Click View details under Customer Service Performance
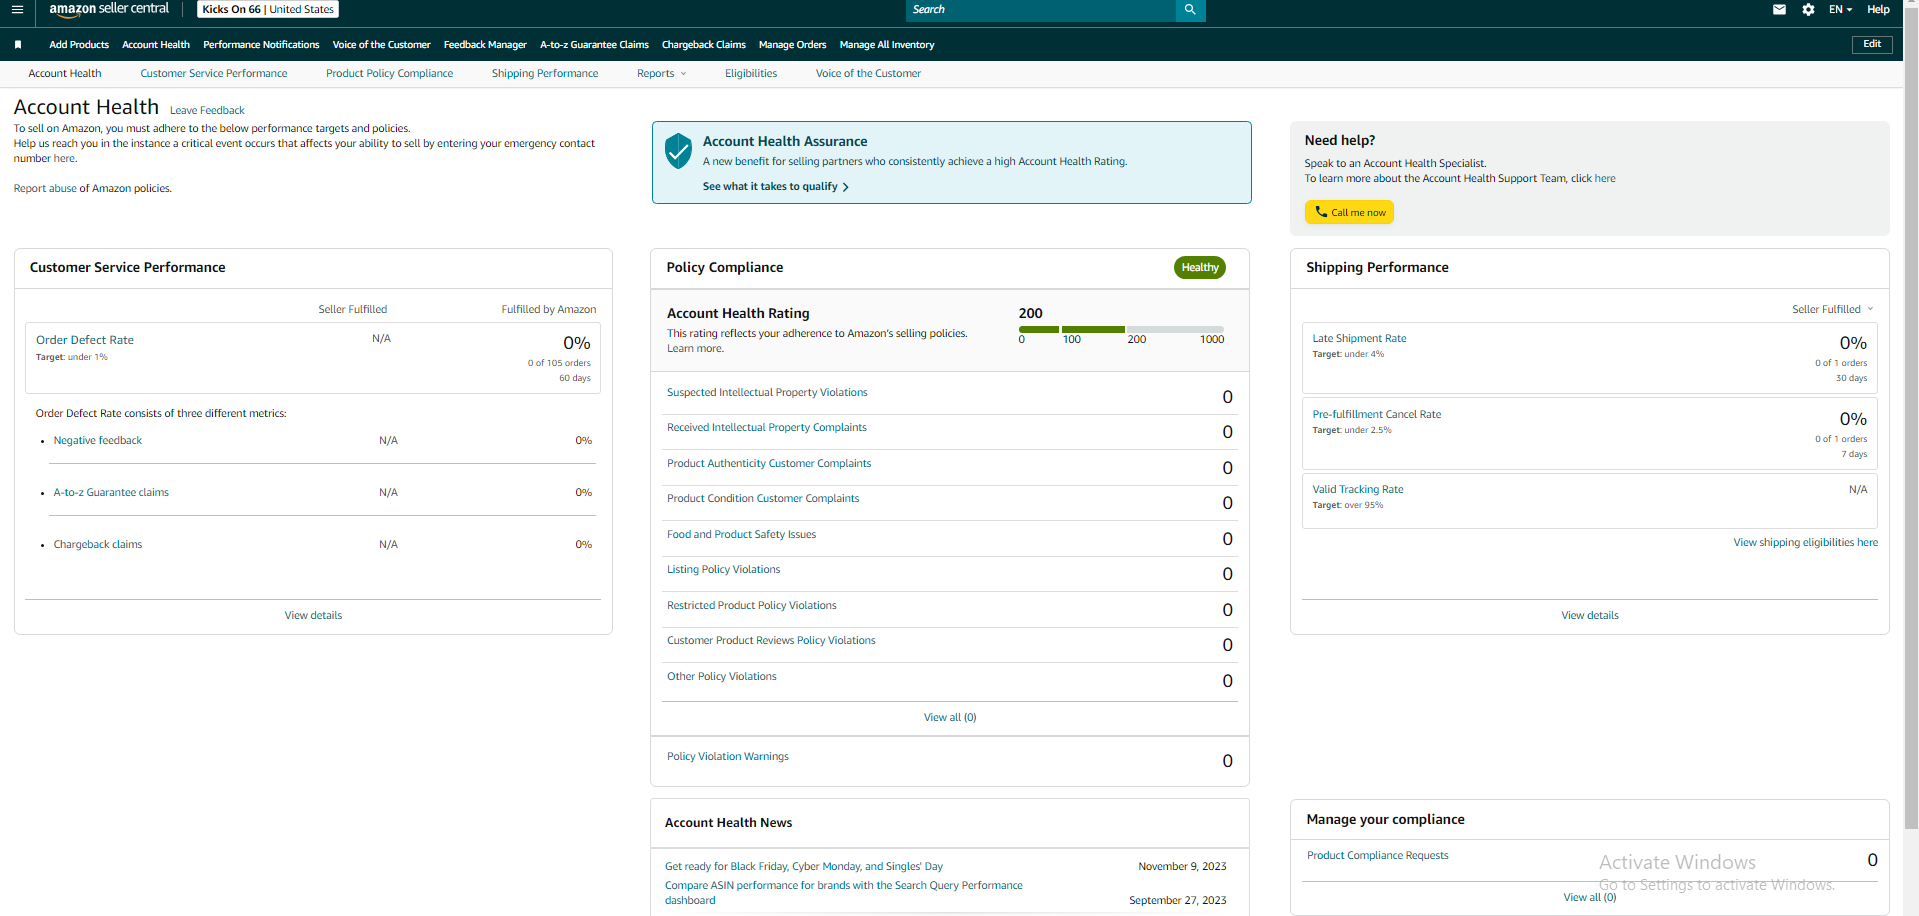The image size is (1919, 916). click(313, 616)
